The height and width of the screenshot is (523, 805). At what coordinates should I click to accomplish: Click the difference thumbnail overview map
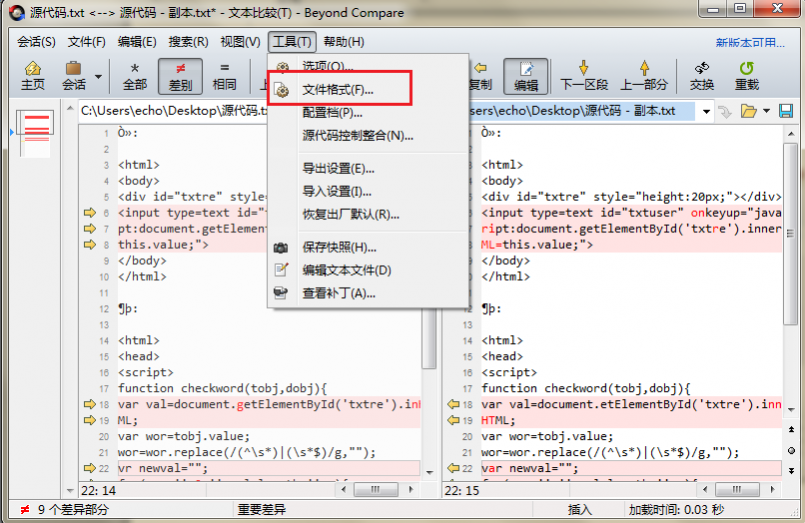coord(36,132)
